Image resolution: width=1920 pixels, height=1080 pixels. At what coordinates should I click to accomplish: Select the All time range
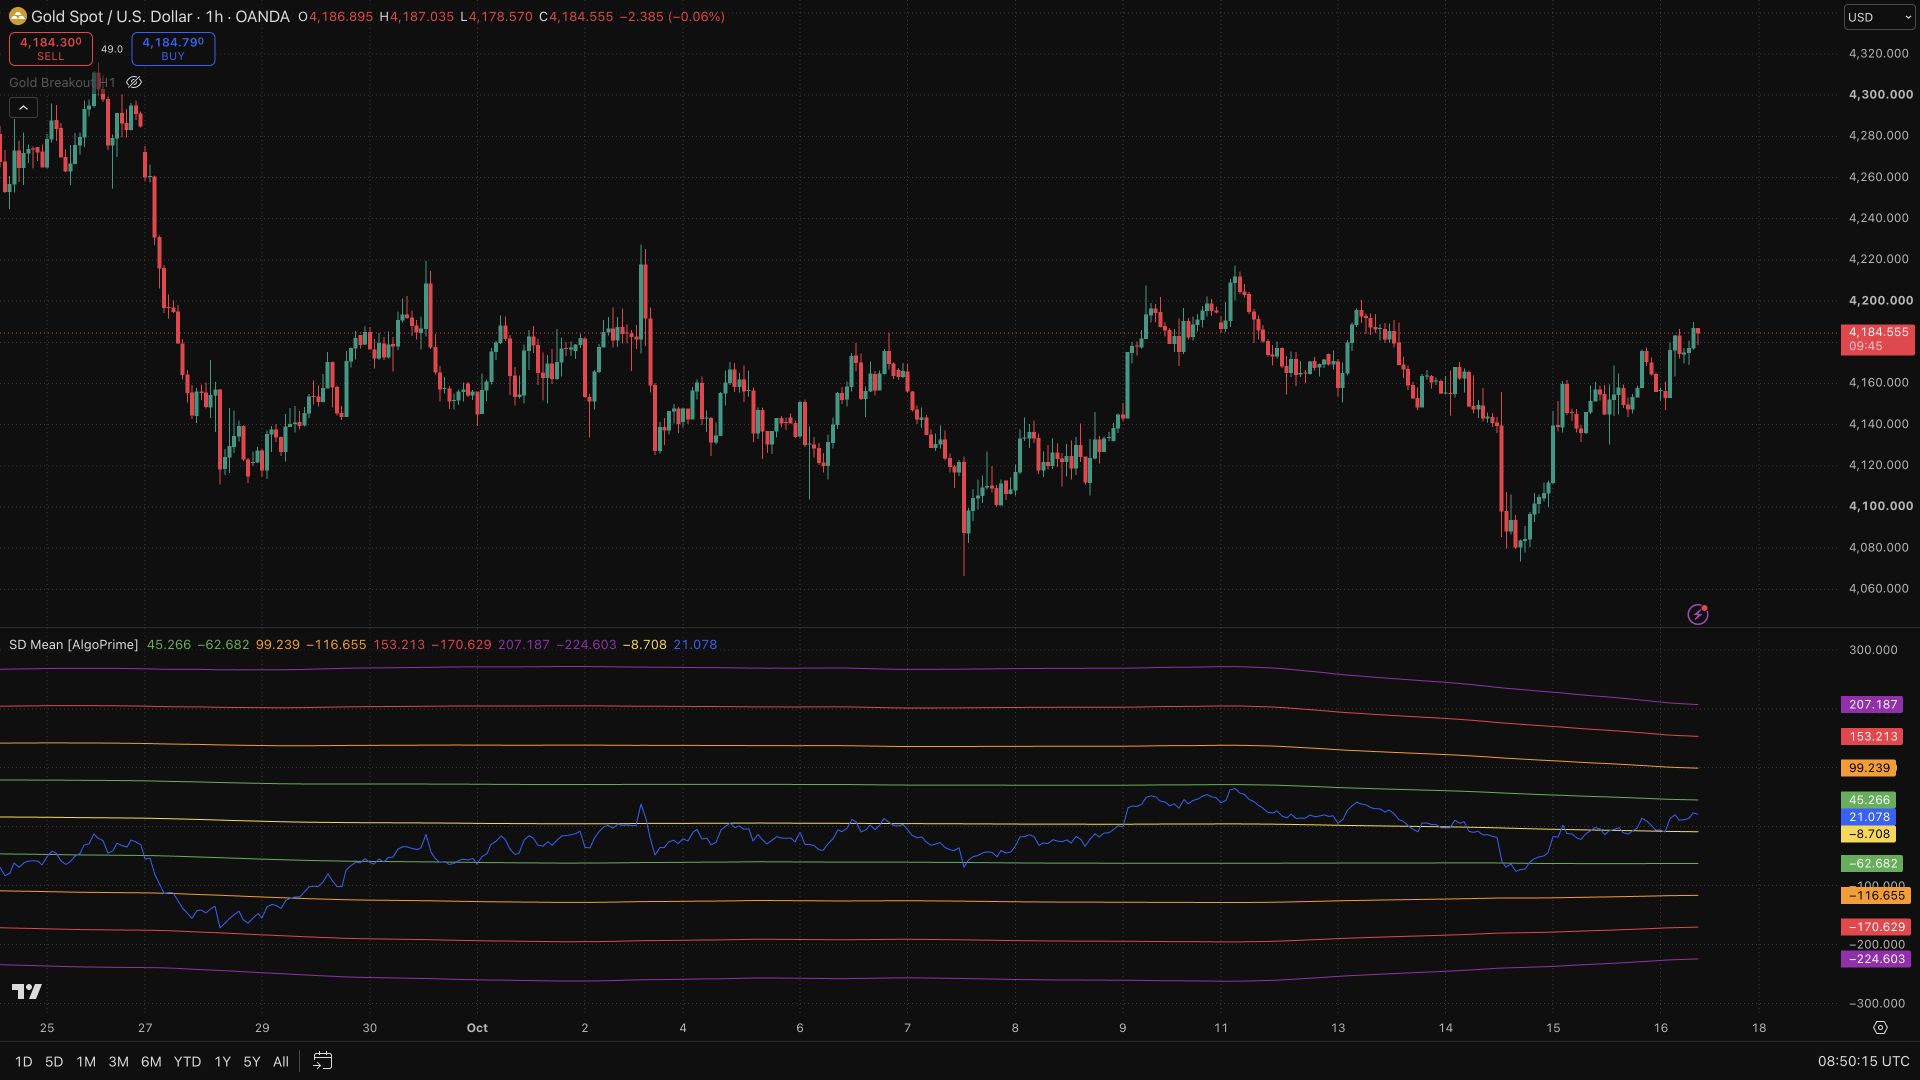pyautogui.click(x=281, y=1061)
